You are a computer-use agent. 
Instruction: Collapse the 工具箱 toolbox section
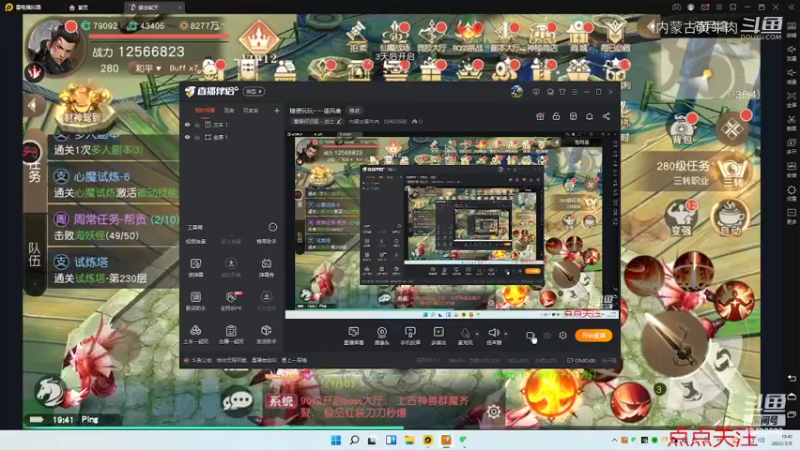point(272,227)
